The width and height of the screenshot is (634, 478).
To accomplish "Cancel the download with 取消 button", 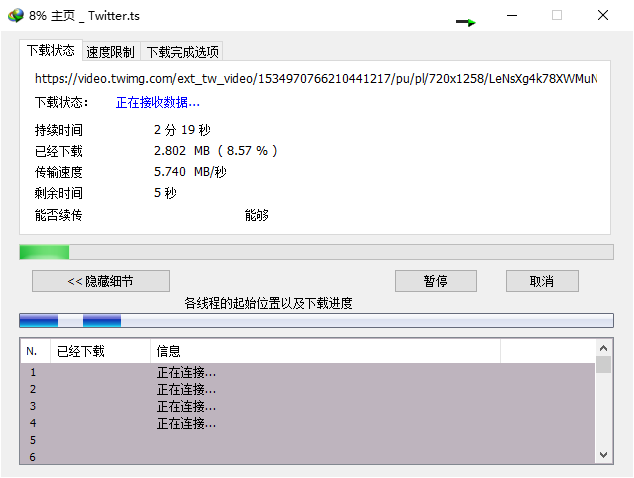I will (542, 281).
